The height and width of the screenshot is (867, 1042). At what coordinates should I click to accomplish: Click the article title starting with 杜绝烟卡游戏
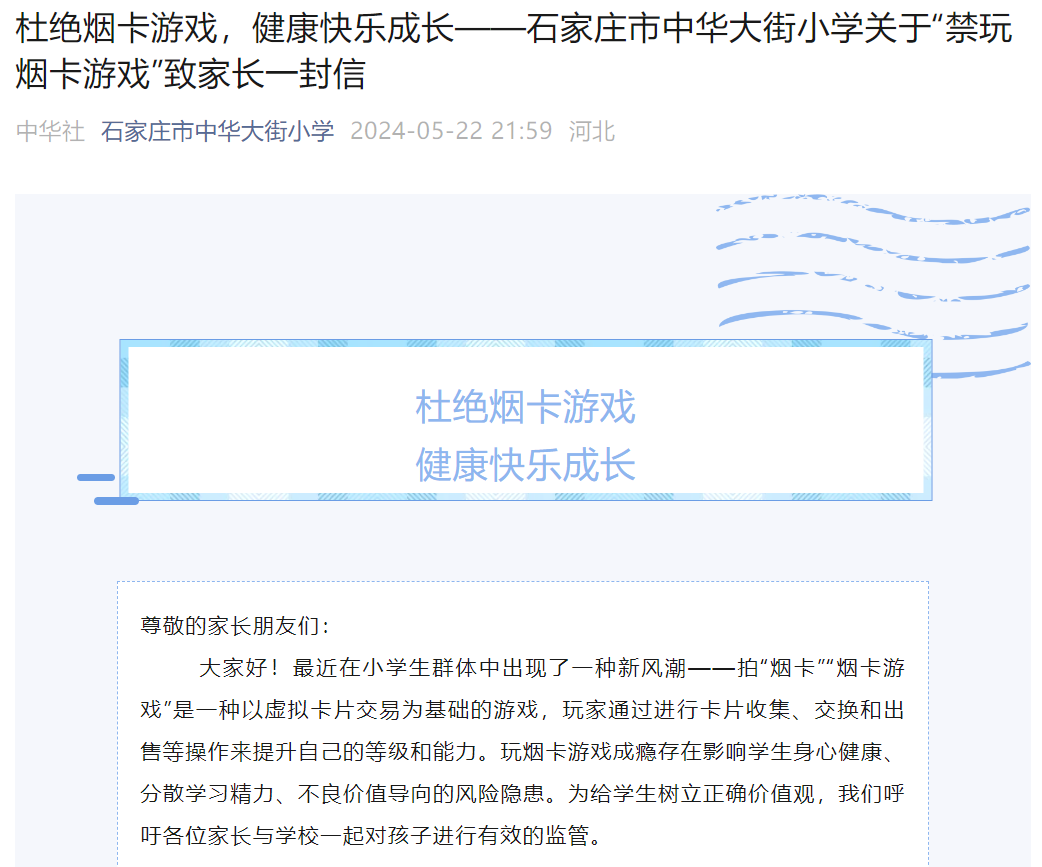[513, 50]
